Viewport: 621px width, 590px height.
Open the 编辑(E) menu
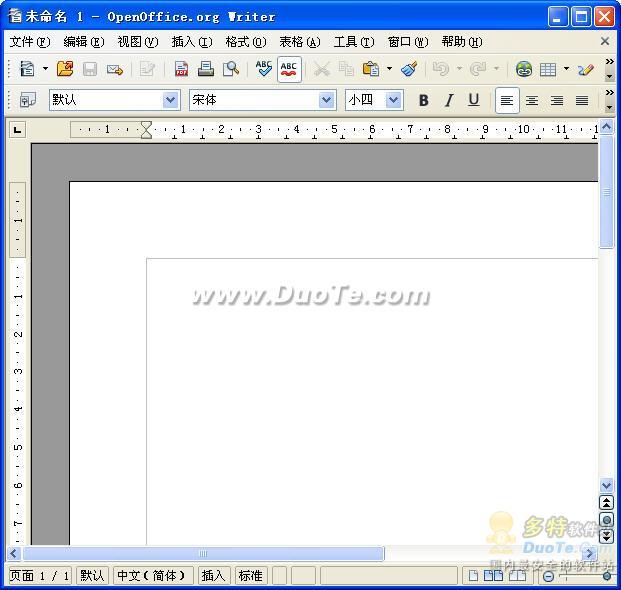point(84,42)
